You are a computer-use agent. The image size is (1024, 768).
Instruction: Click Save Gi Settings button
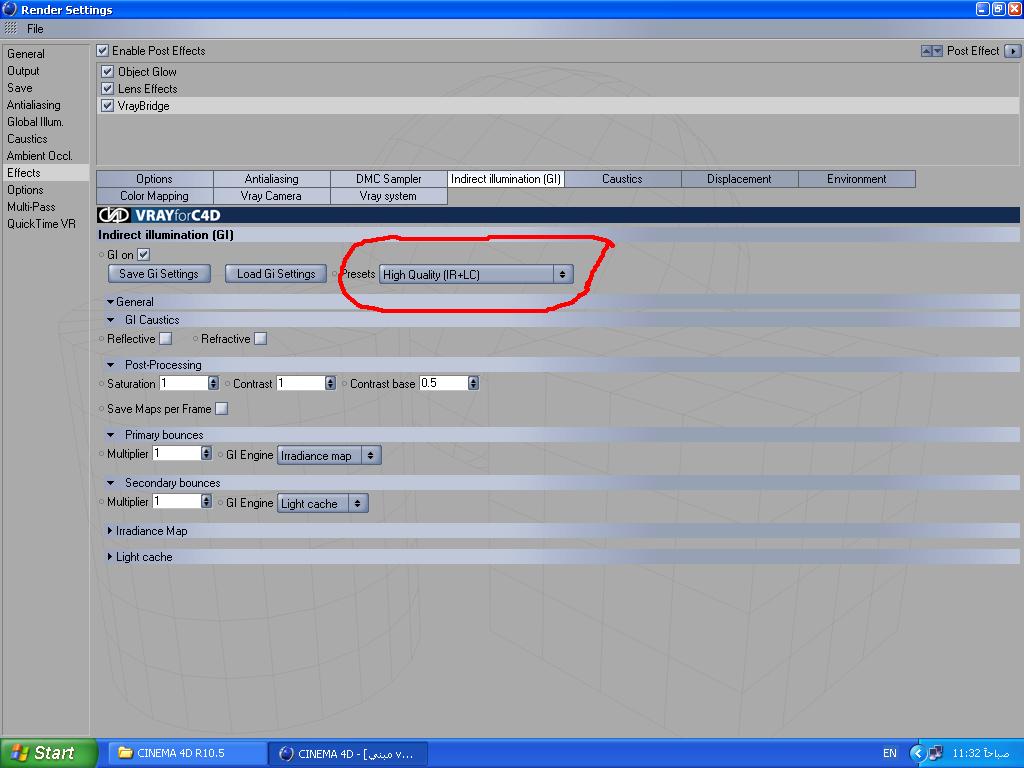[x=159, y=274]
